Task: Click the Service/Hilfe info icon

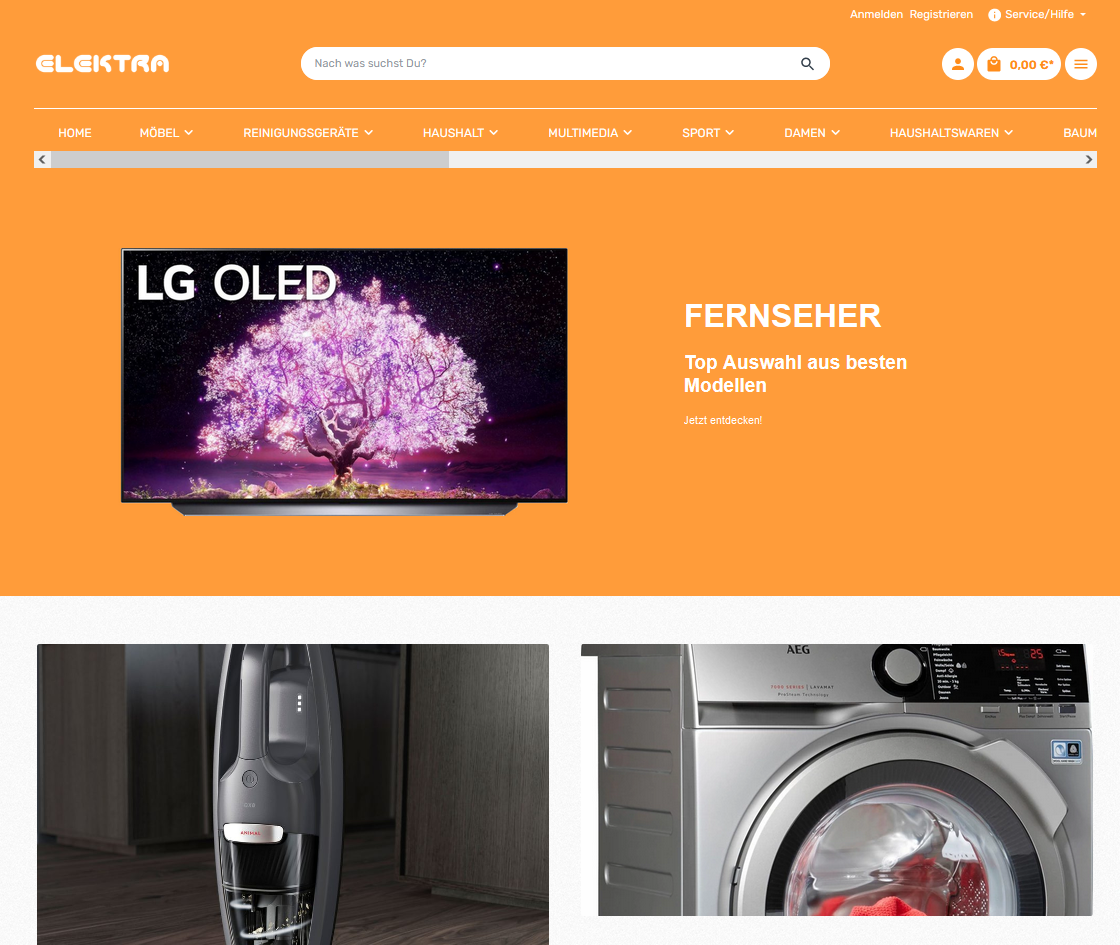Action: [994, 15]
